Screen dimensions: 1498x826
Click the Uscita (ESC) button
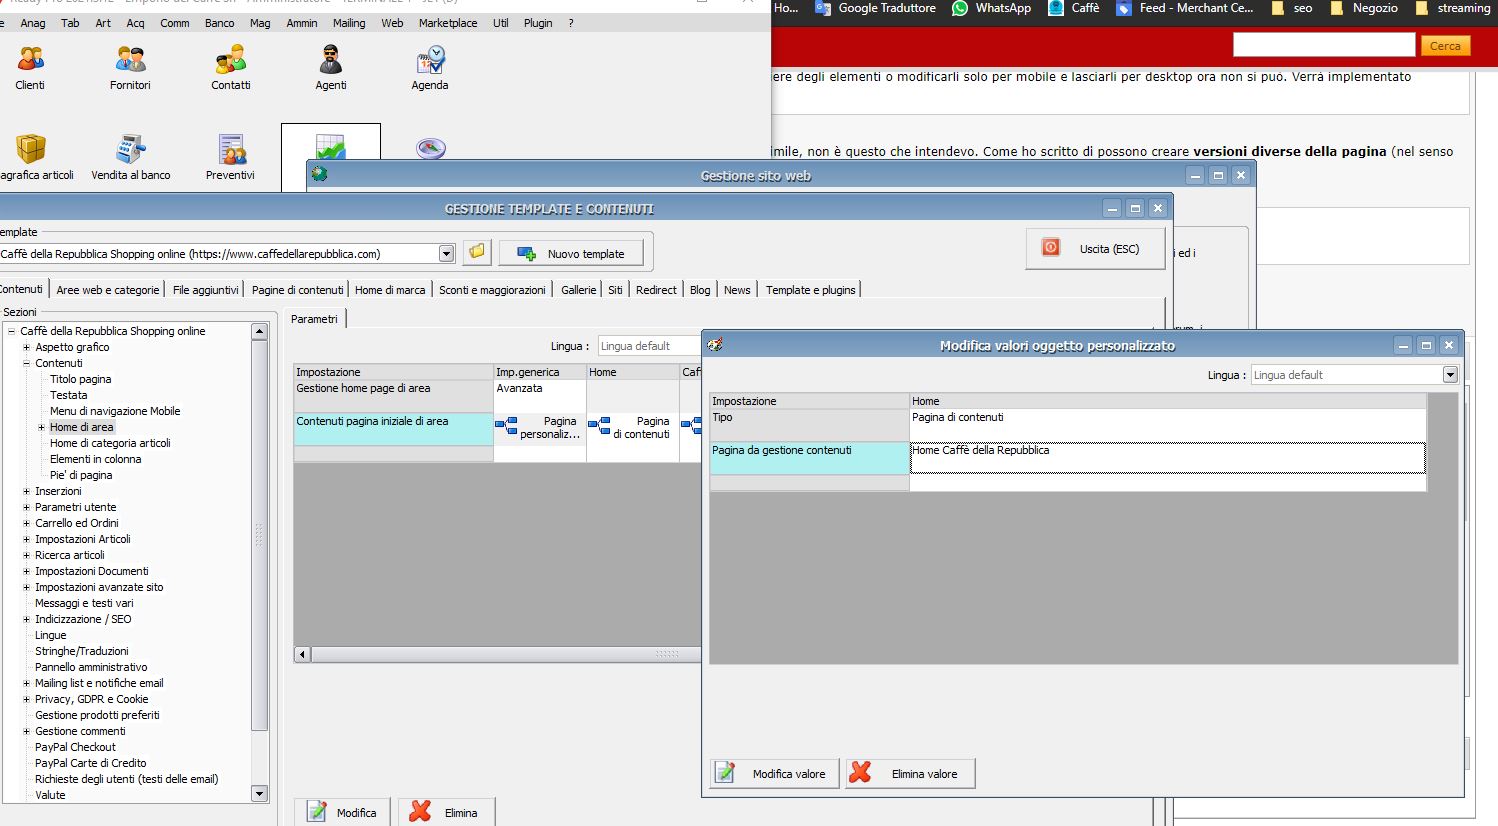click(1096, 249)
